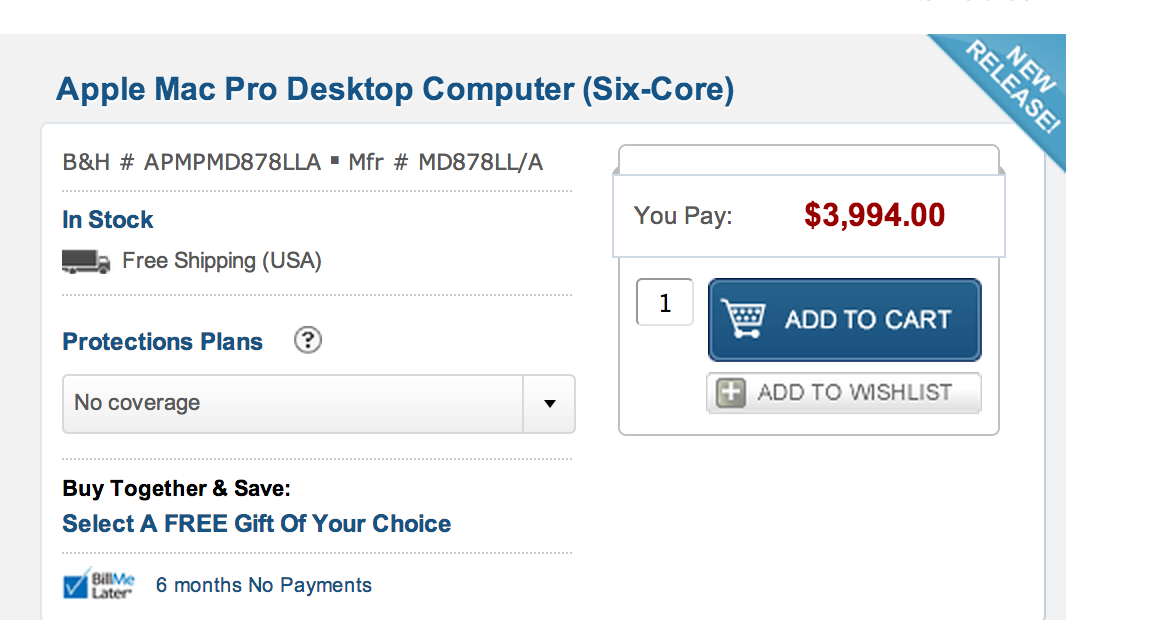Click the Protections Plans heading
The width and height of the screenshot is (1152, 620).
coord(162,342)
